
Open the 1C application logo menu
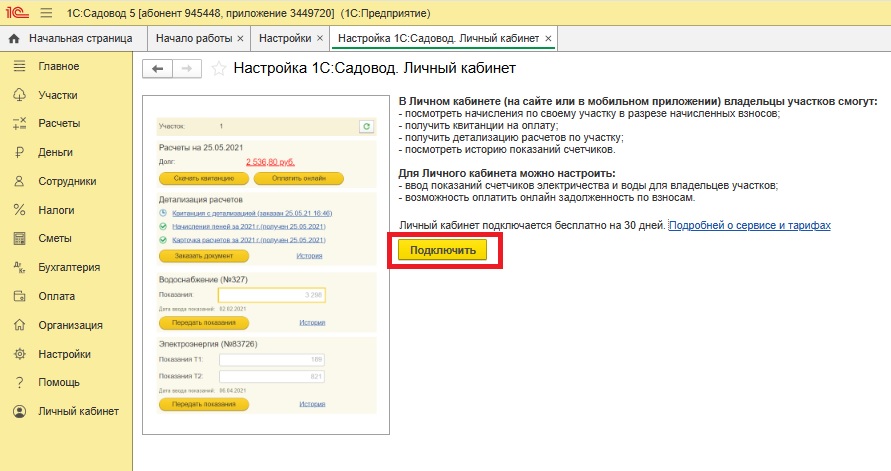click(x=17, y=12)
